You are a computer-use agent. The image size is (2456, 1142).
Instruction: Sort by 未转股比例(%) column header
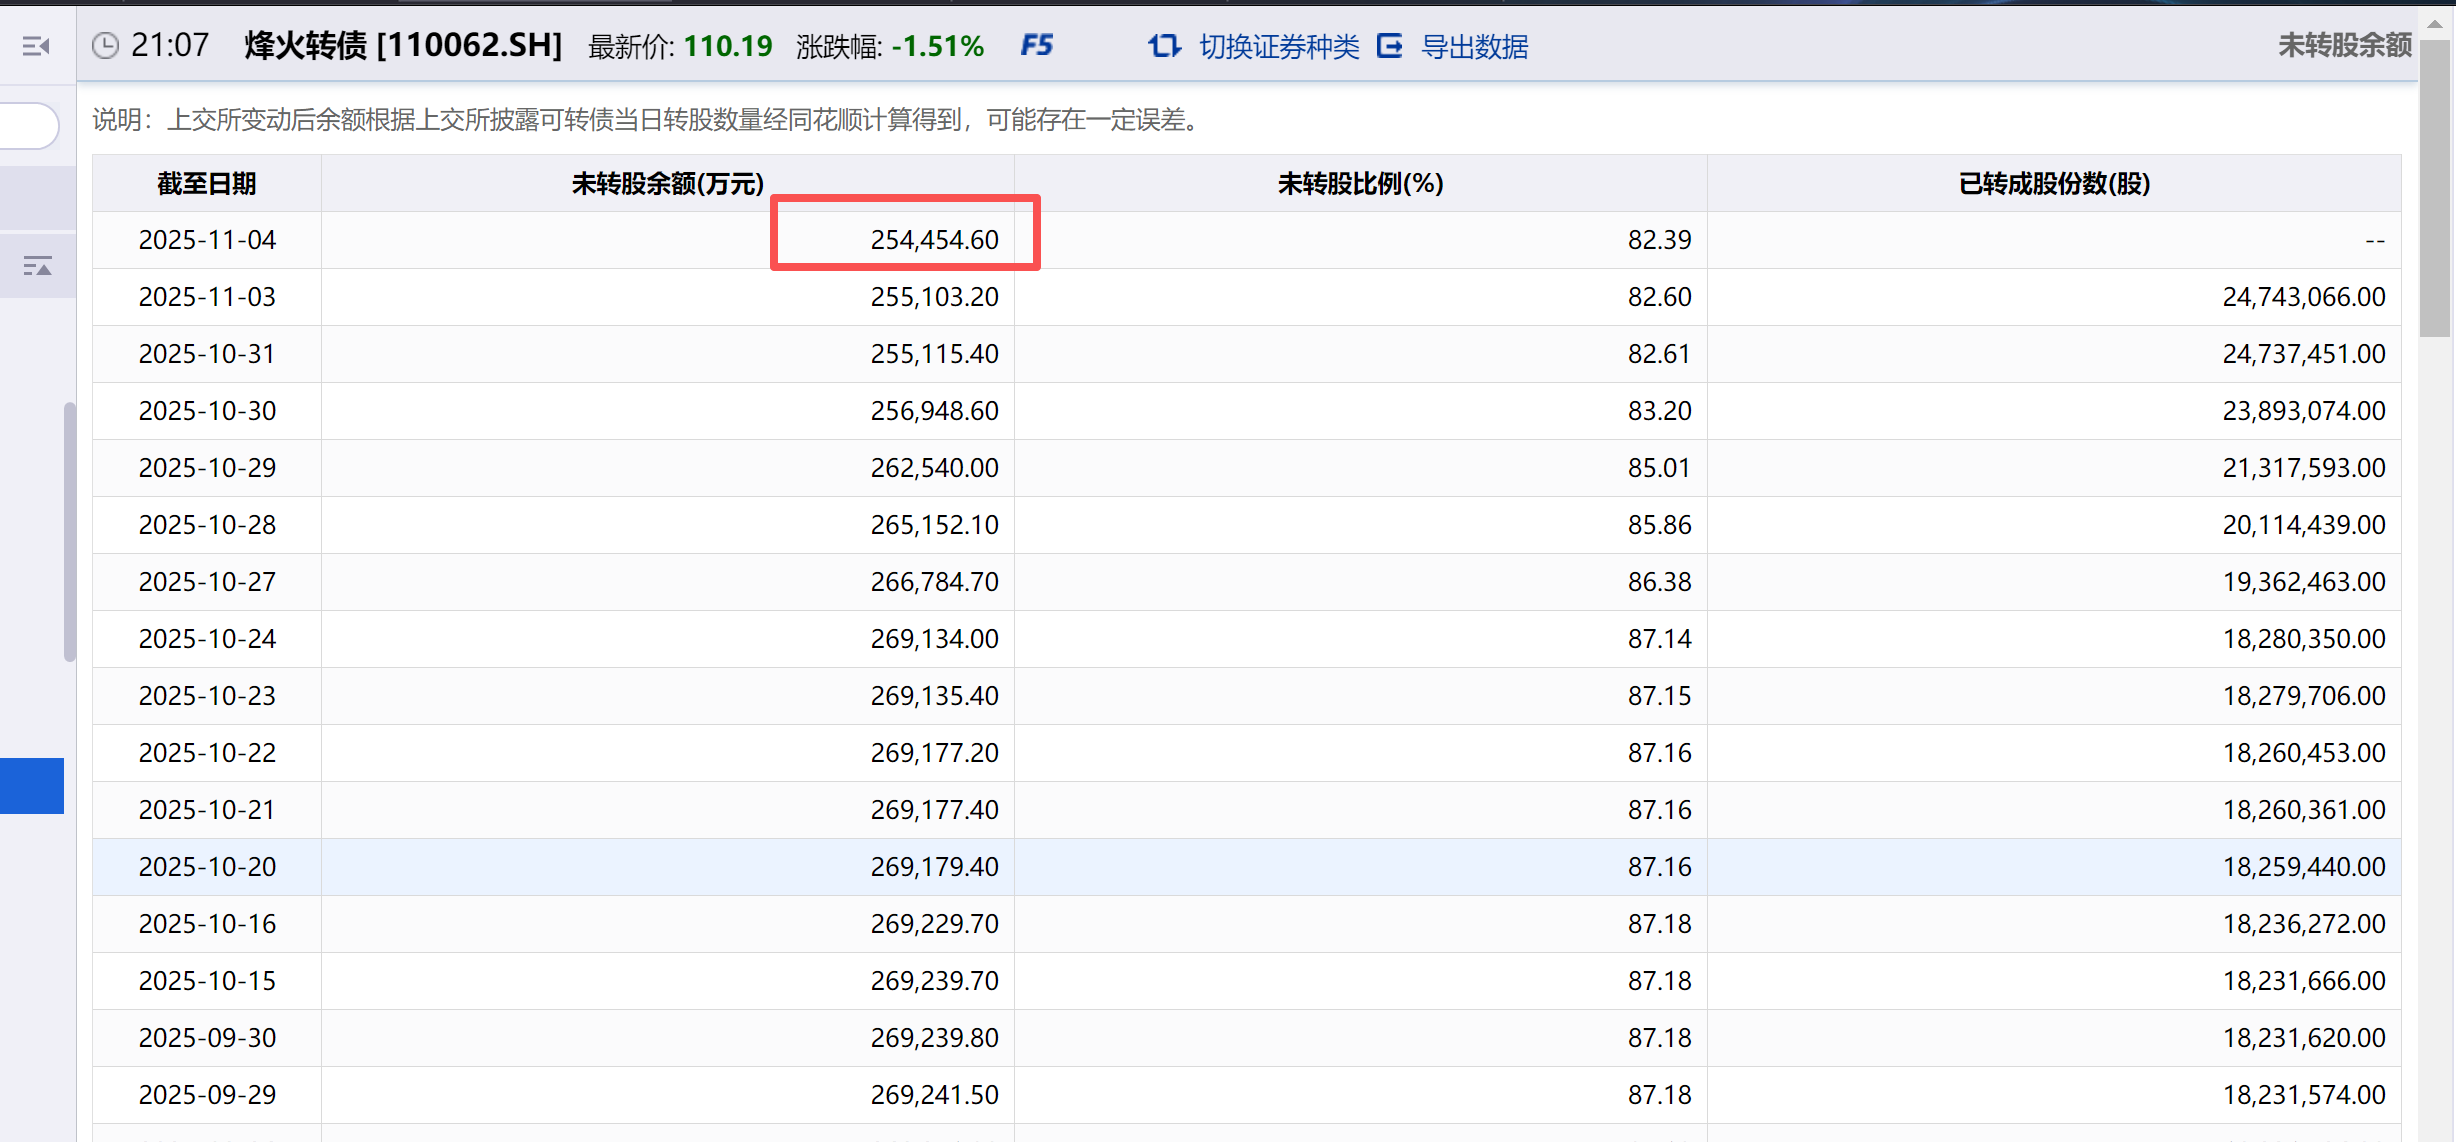[x=1360, y=184]
